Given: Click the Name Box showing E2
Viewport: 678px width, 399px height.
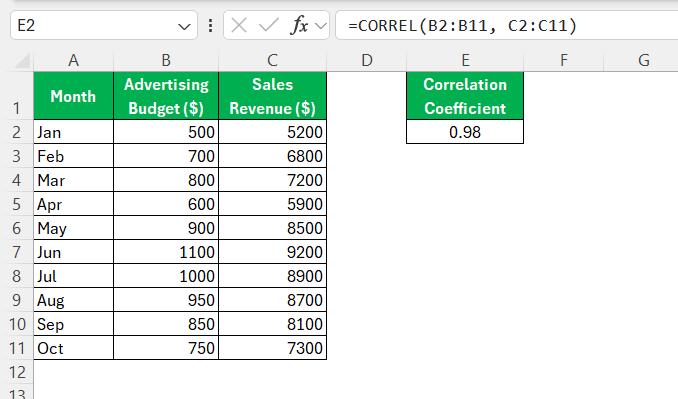Looking at the screenshot, I should (x=104, y=26).
